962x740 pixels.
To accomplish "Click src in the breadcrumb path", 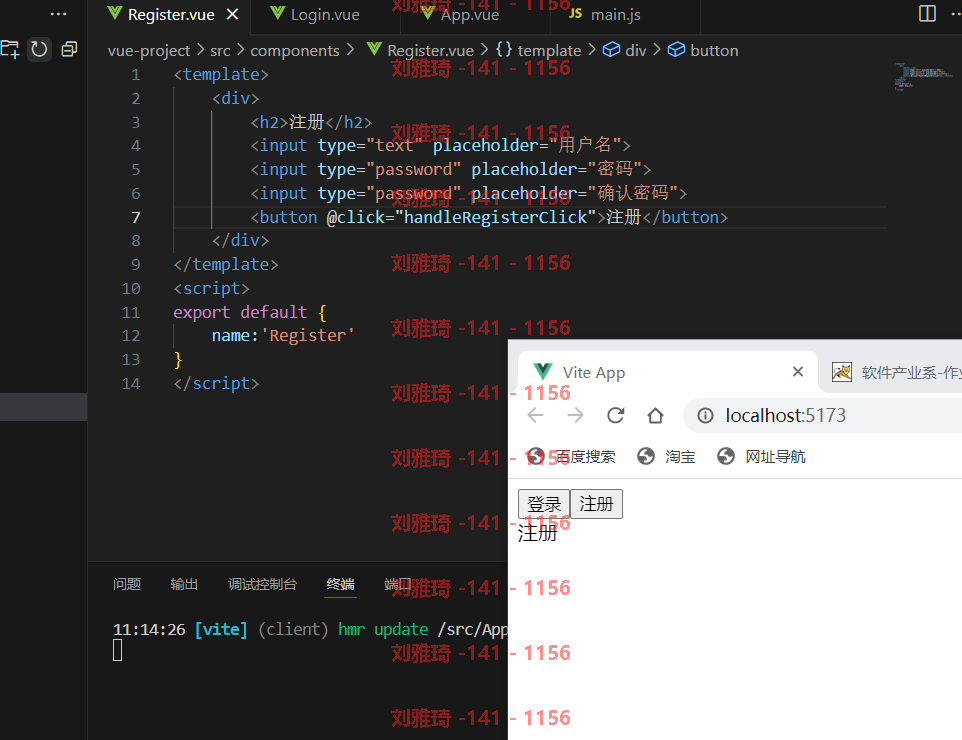I will 220,50.
